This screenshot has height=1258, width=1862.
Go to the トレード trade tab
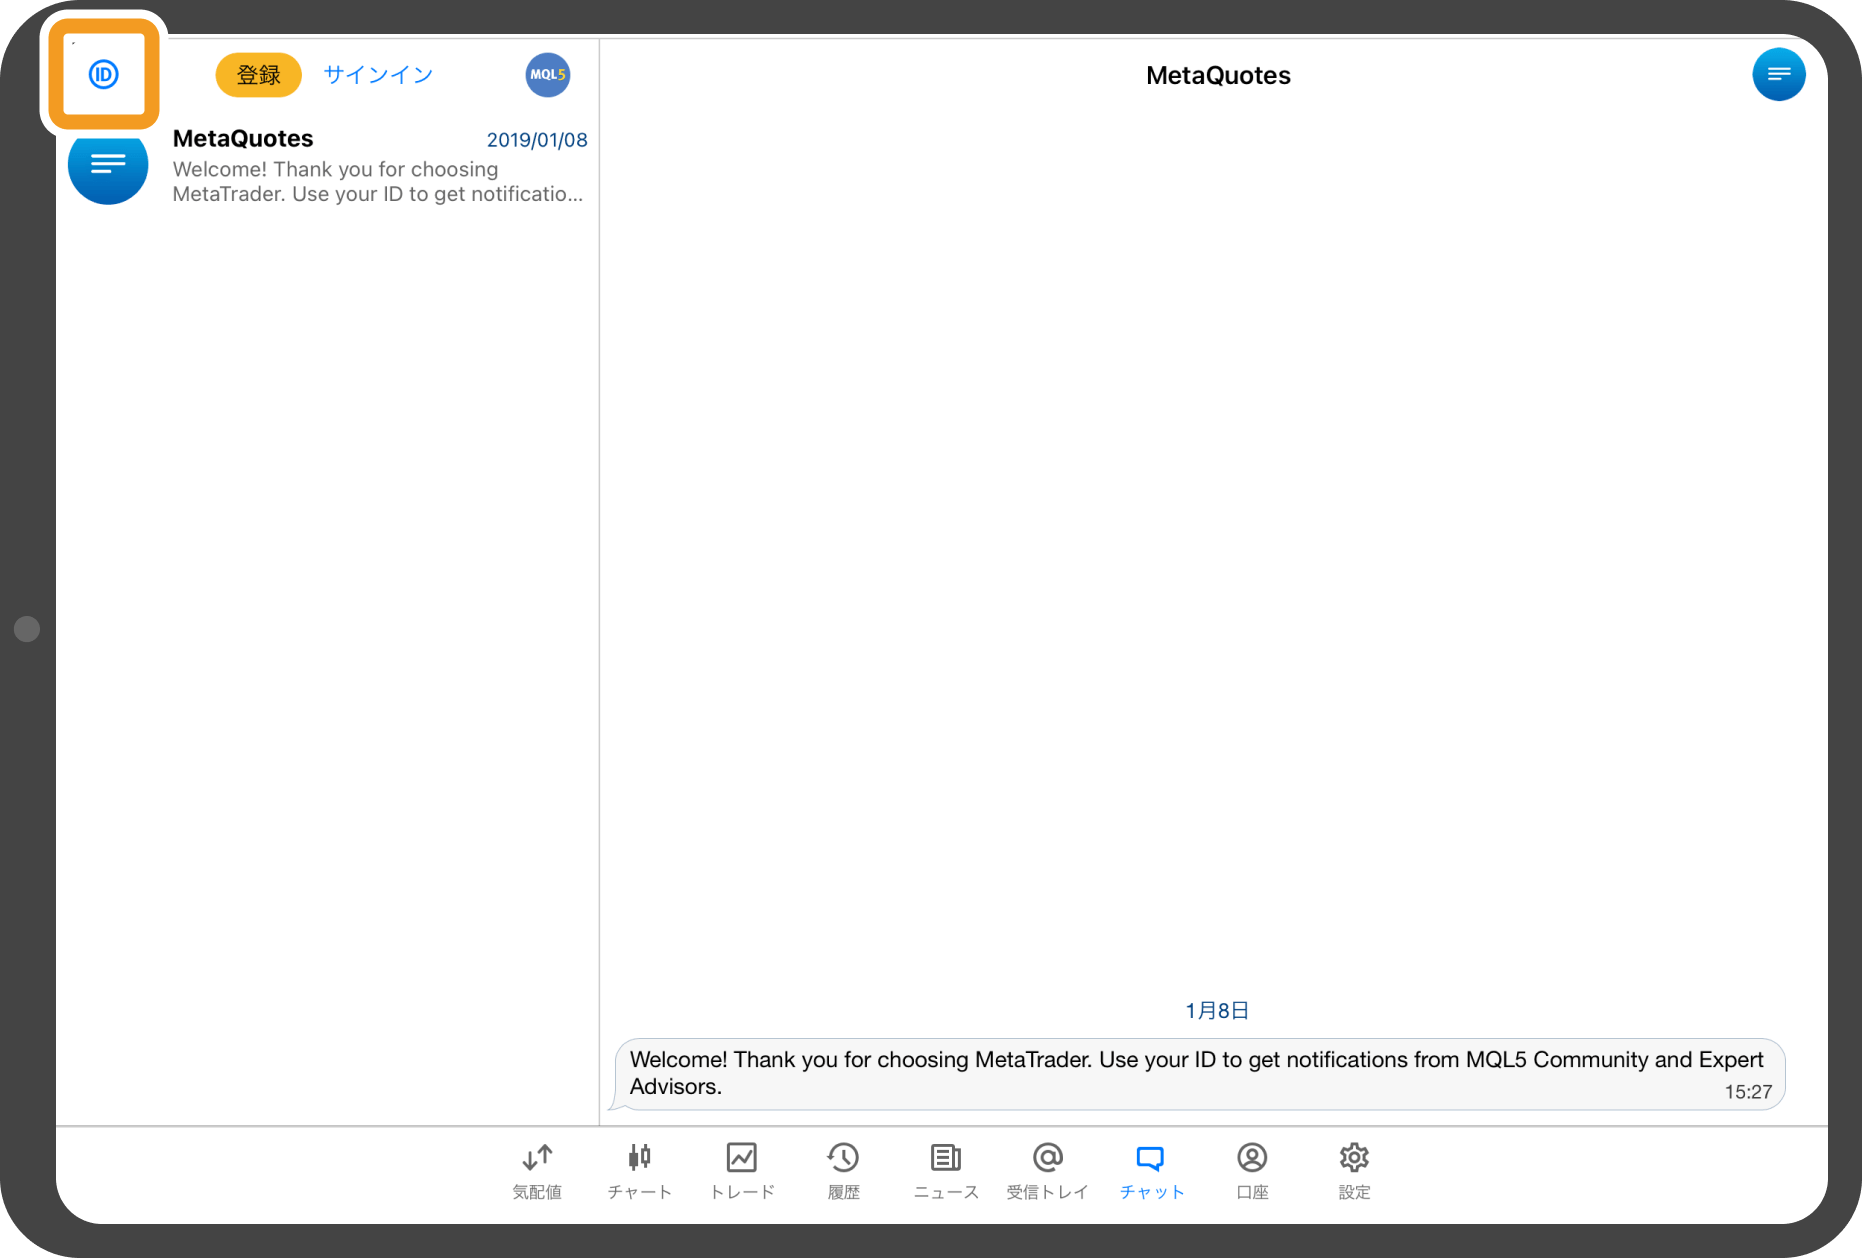742,1171
